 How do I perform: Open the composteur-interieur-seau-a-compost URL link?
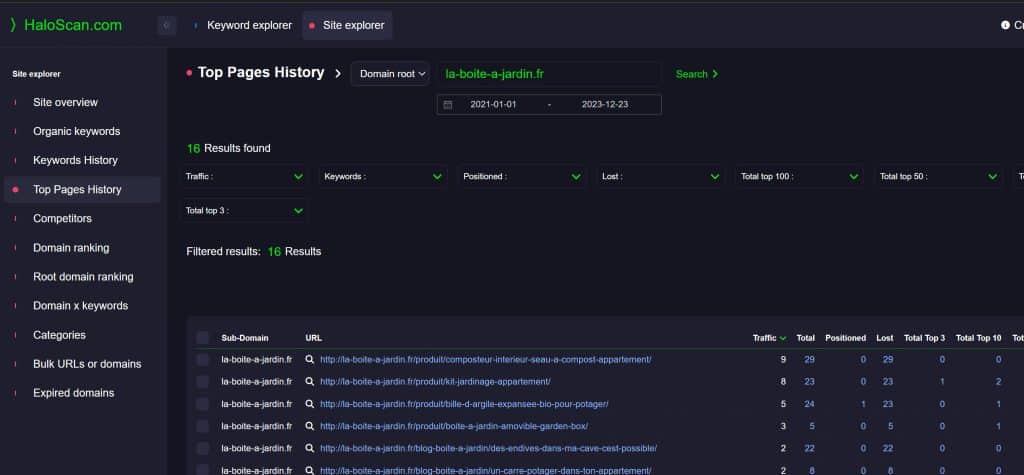tap(485, 359)
